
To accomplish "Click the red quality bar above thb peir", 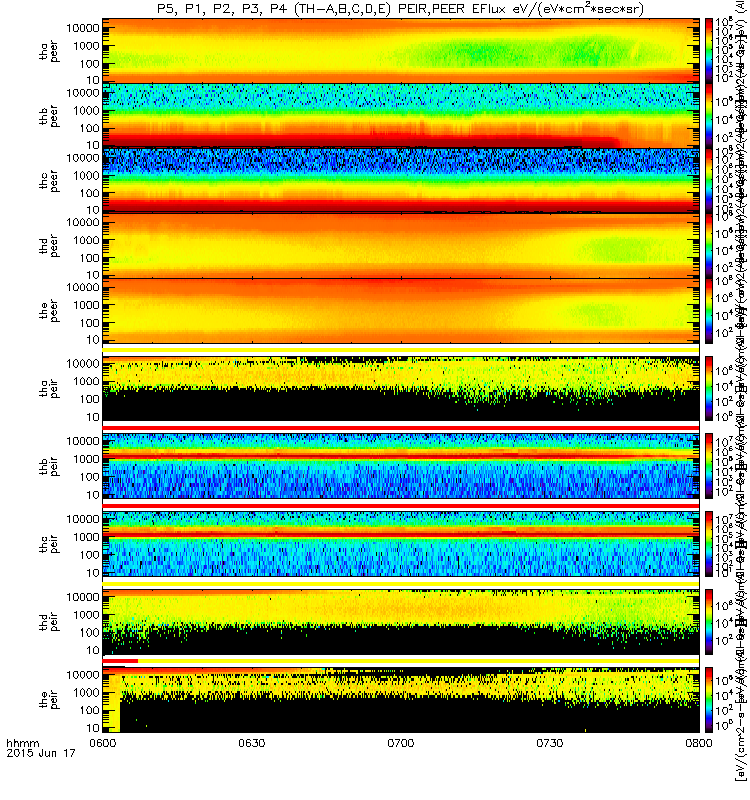I will point(401,428).
